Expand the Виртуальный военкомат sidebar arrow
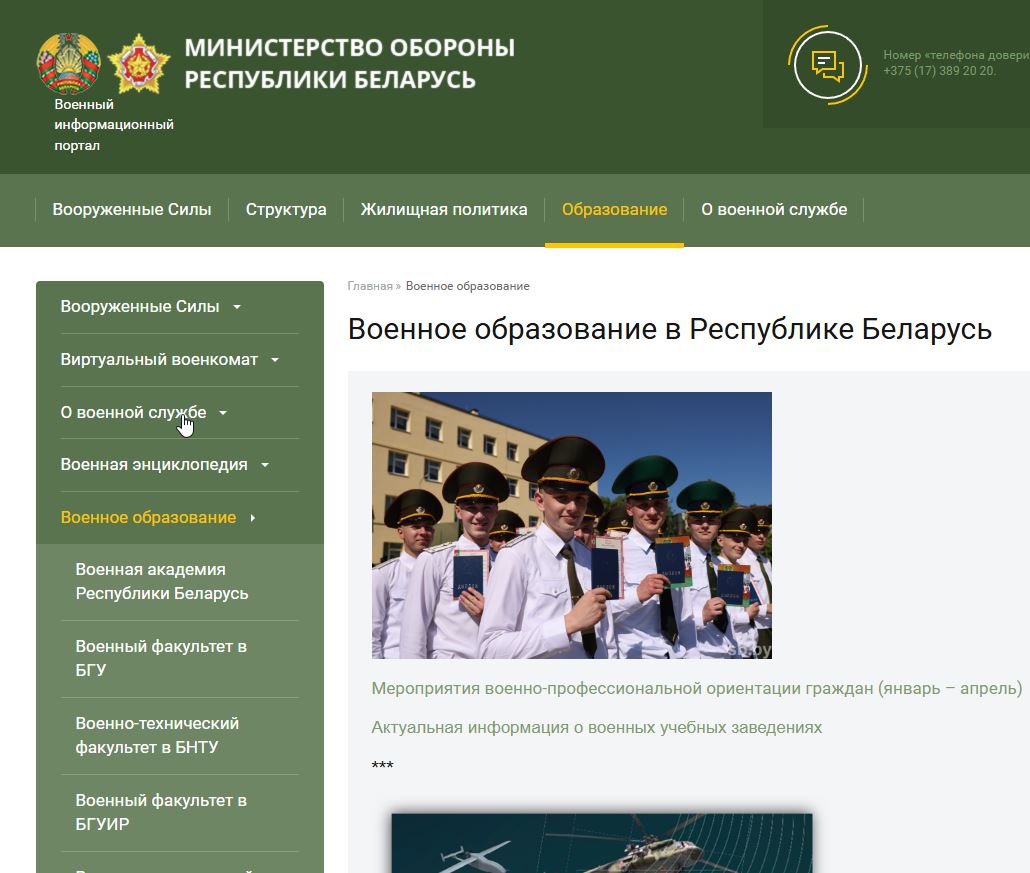Viewport: 1030px width, 873px height. pos(275,361)
